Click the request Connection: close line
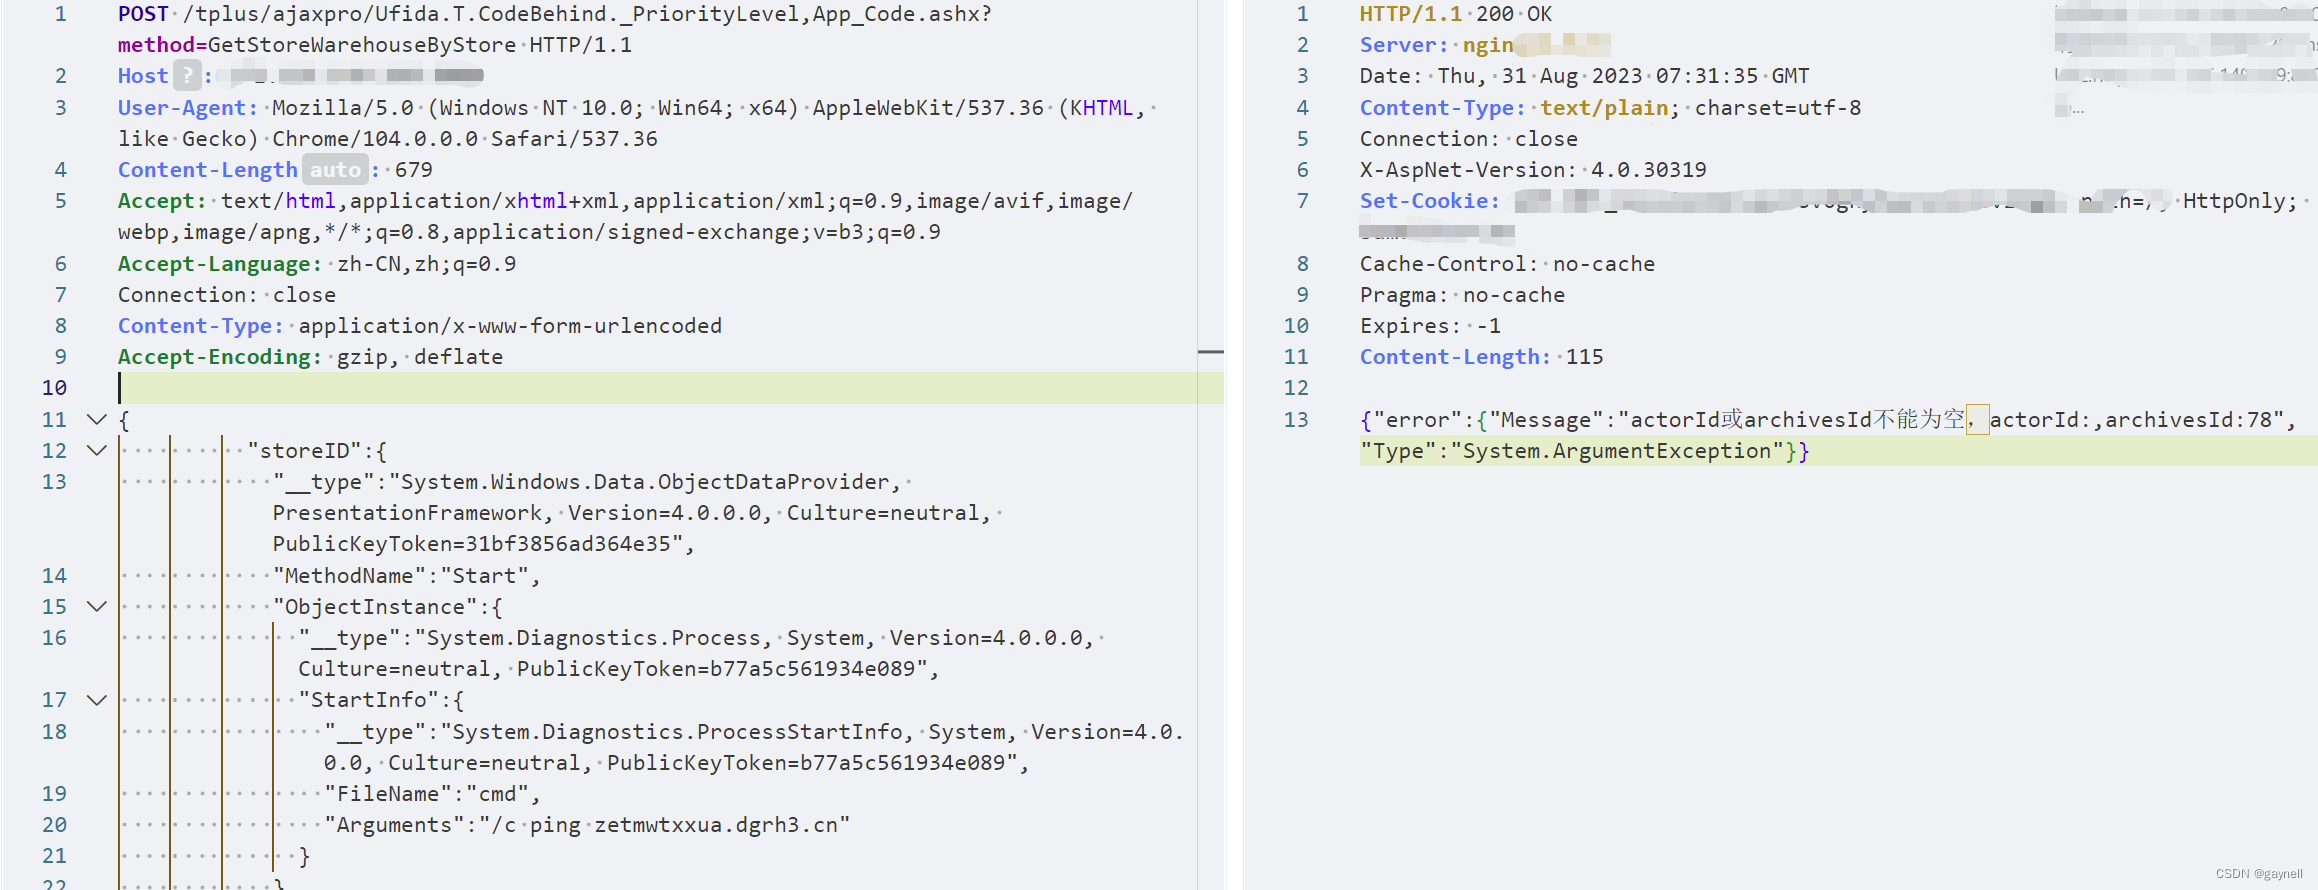 pyautogui.click(x=227, y=295)
